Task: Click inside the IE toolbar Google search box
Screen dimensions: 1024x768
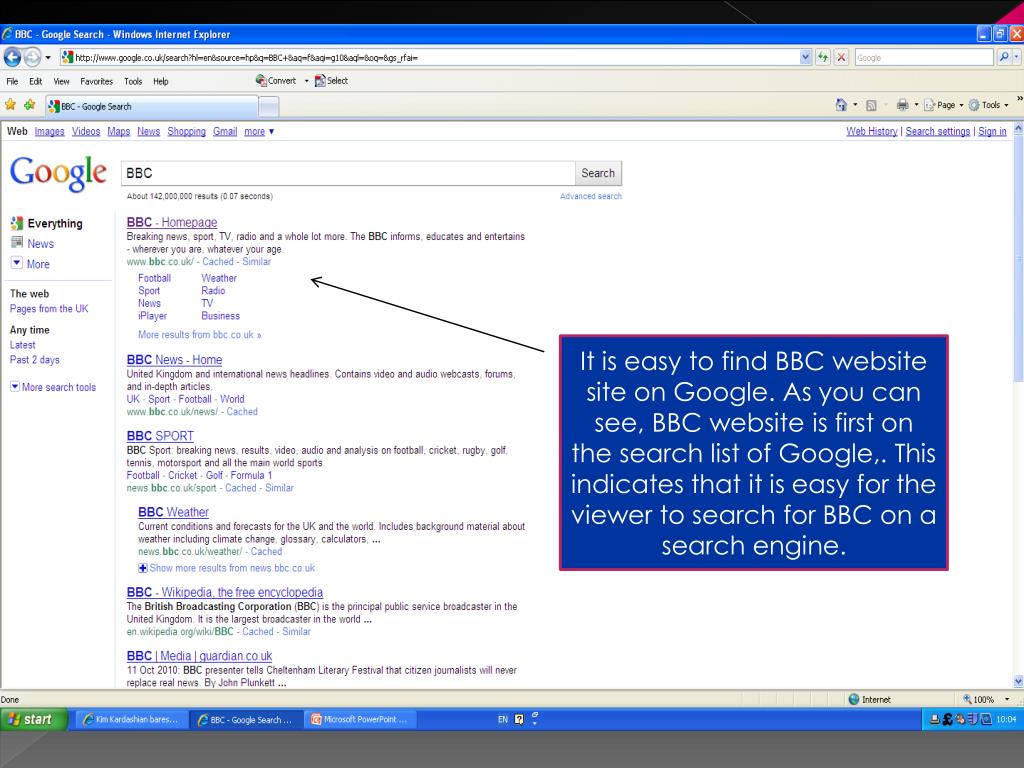Action: [x=923, y=57]
